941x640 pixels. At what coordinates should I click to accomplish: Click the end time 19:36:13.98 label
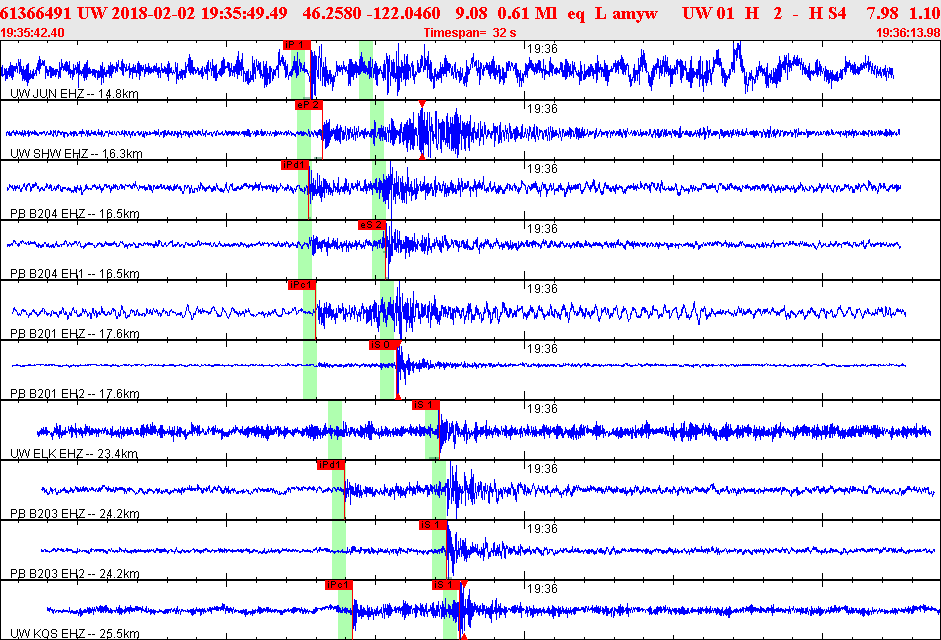tap(907, 33)
